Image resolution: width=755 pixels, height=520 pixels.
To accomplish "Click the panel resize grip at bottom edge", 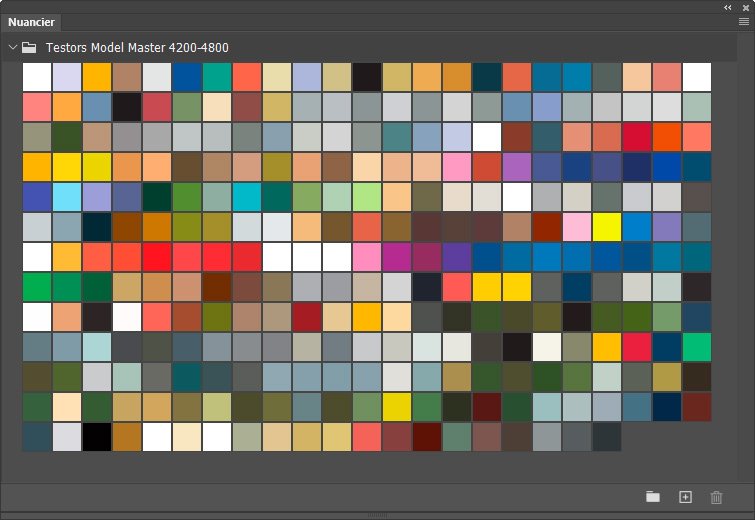I will tap(377, 515).
